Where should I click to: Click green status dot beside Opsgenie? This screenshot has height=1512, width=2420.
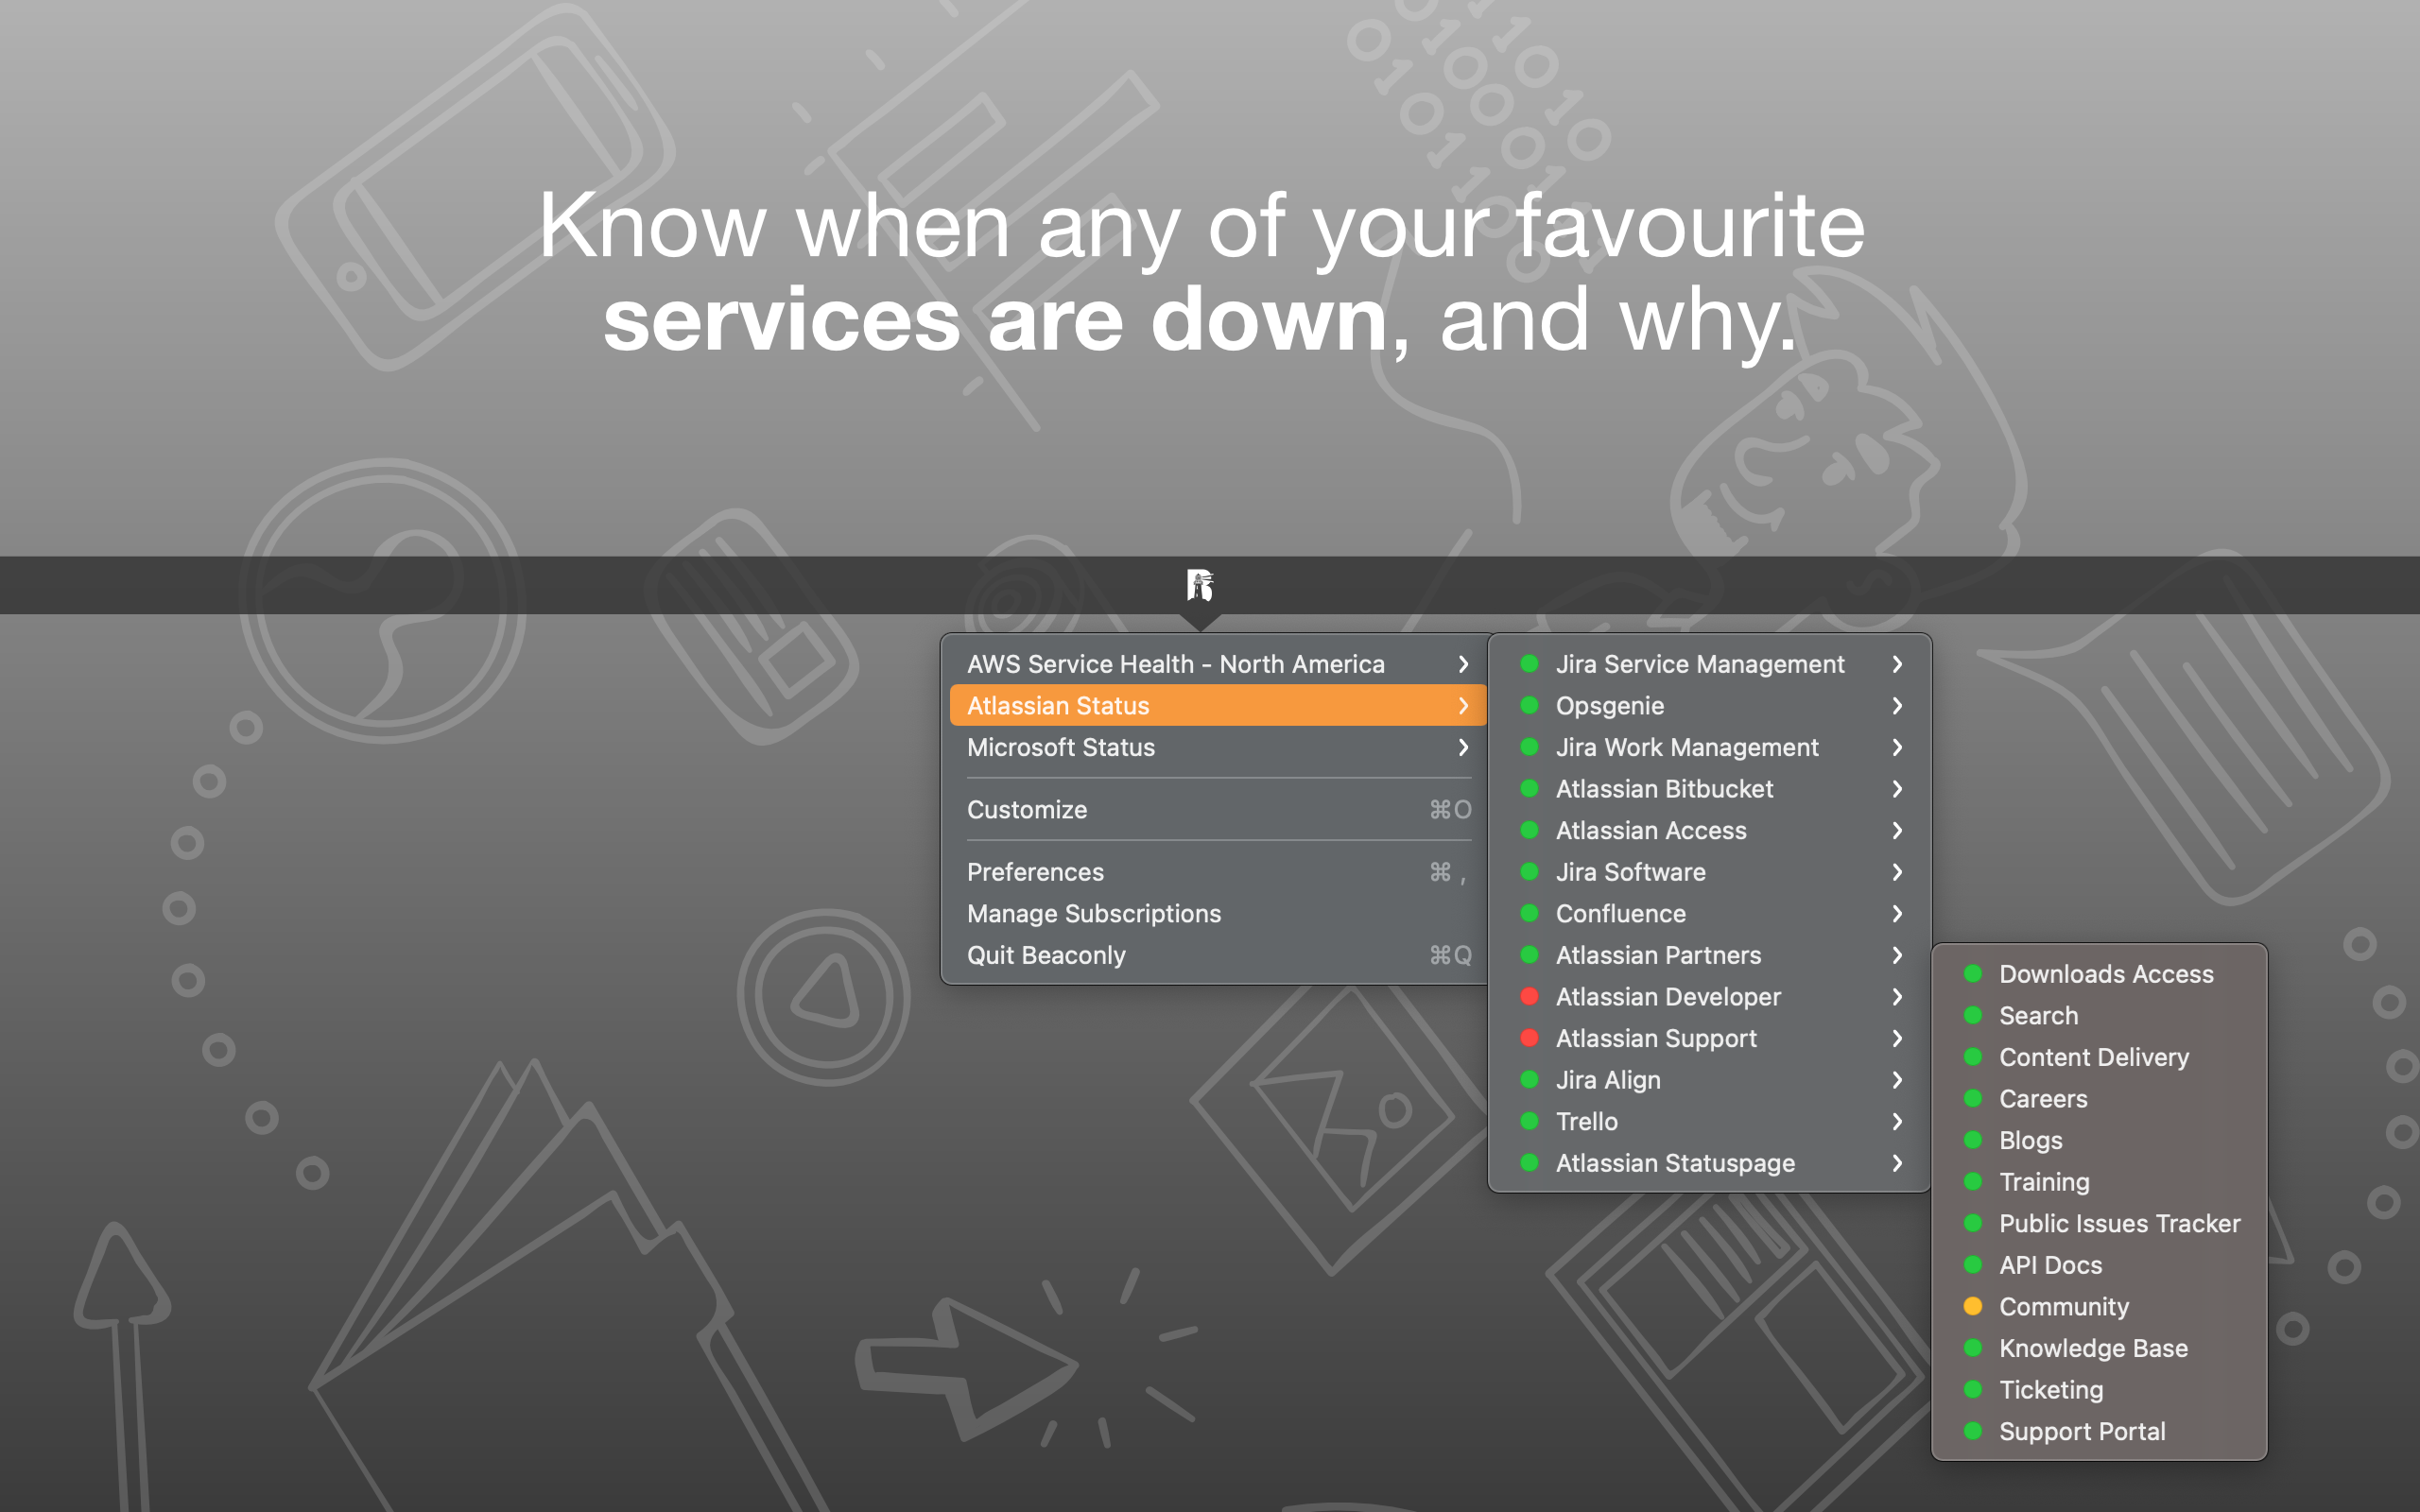1529,705
